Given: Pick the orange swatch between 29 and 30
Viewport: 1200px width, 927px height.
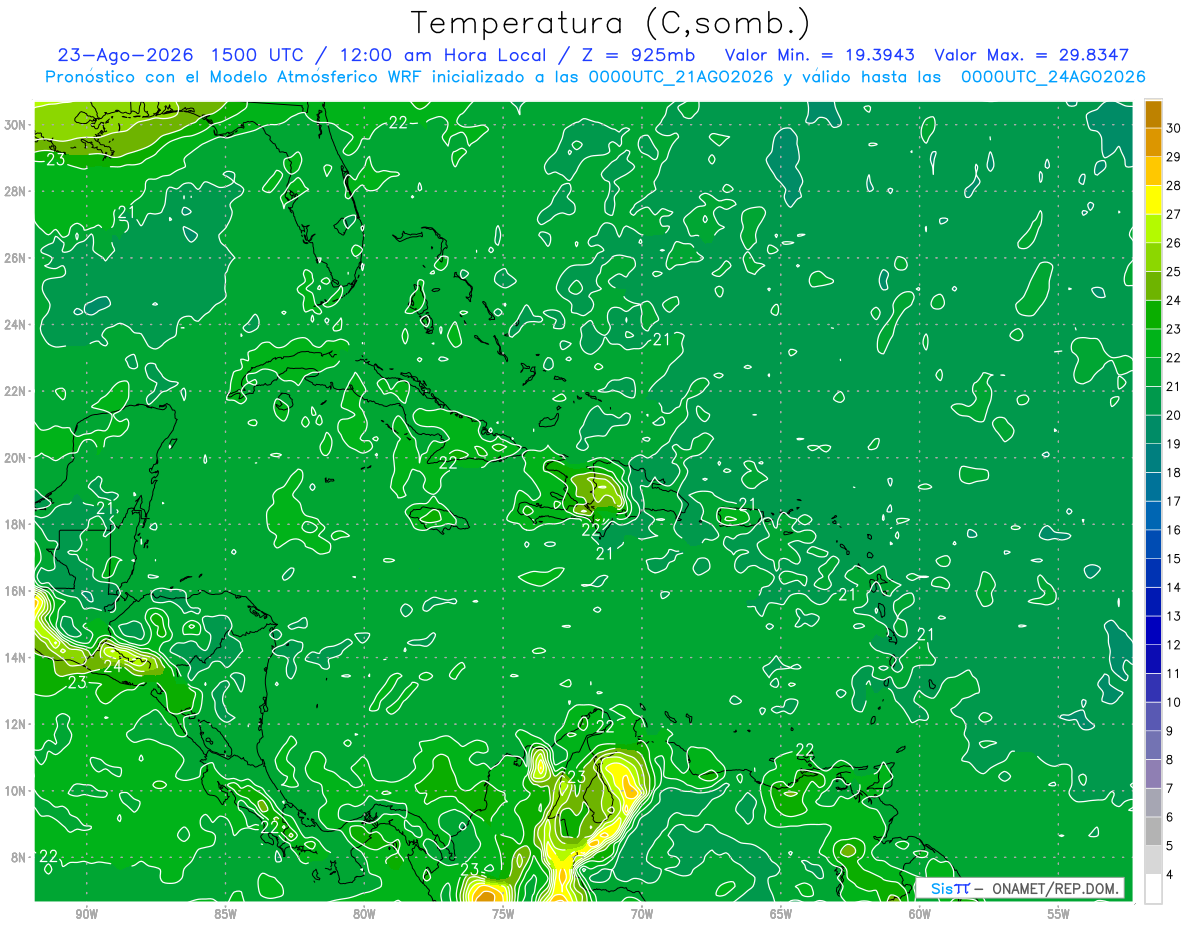Looking at the screenshot, I should pos(1153,142).
